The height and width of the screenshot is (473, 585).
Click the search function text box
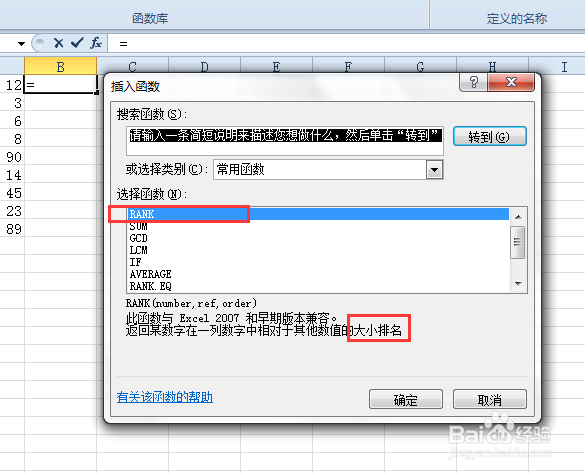[285, 141]
